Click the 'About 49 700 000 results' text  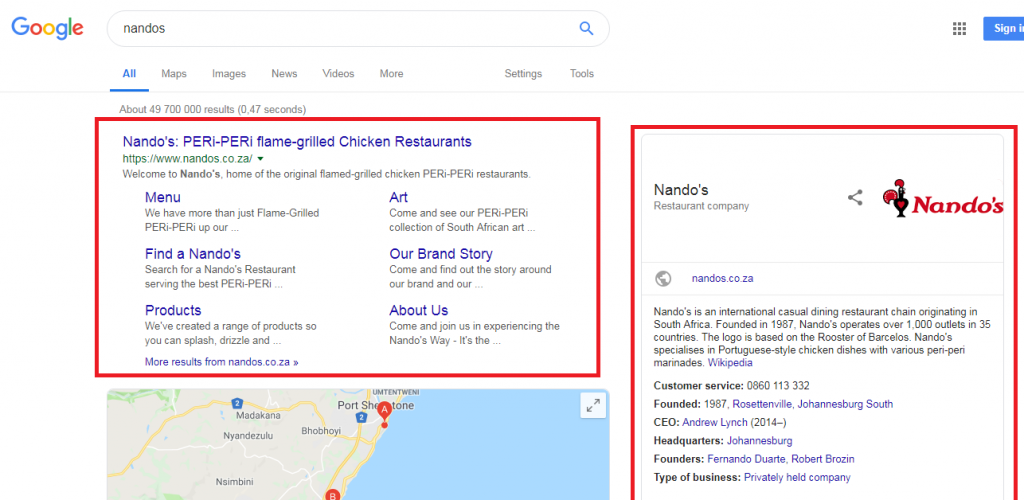pos(212,110)
